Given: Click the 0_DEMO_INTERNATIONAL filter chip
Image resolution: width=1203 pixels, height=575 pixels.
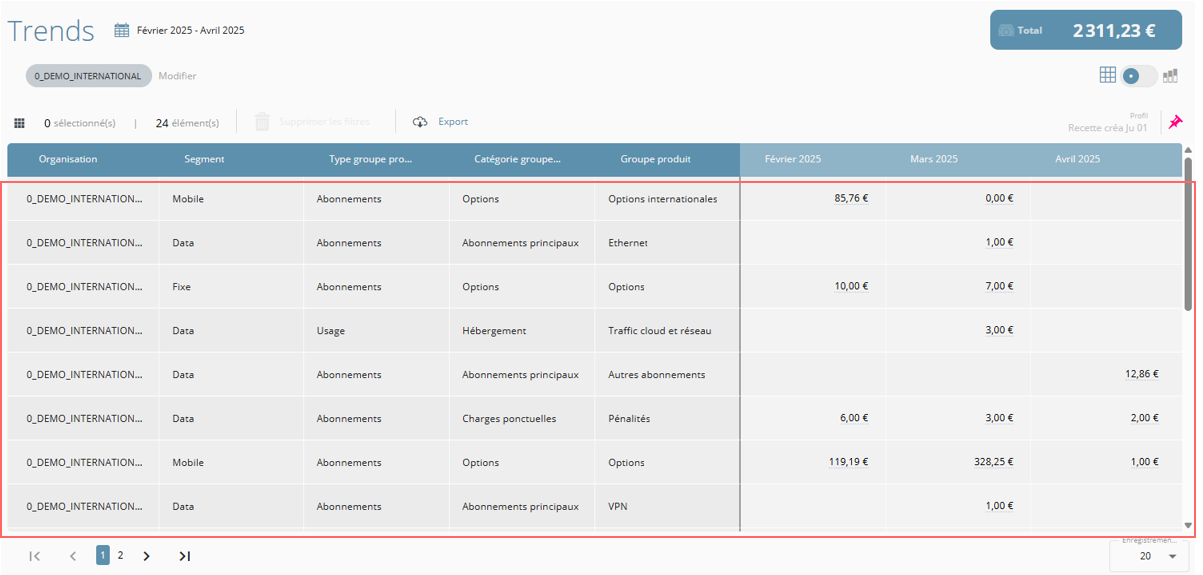Looking at the screenshot, I should [88, 76].
